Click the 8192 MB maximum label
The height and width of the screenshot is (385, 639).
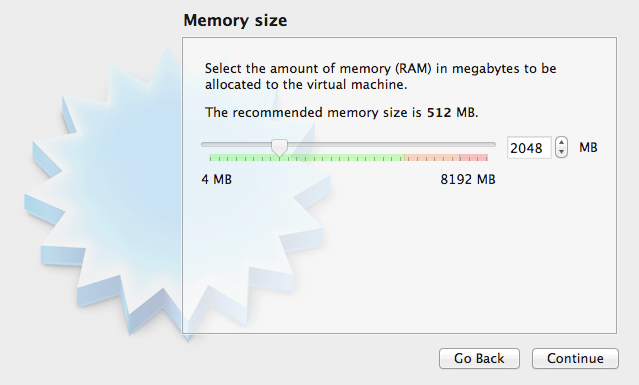pyautogui.click(x=468, y=179)
